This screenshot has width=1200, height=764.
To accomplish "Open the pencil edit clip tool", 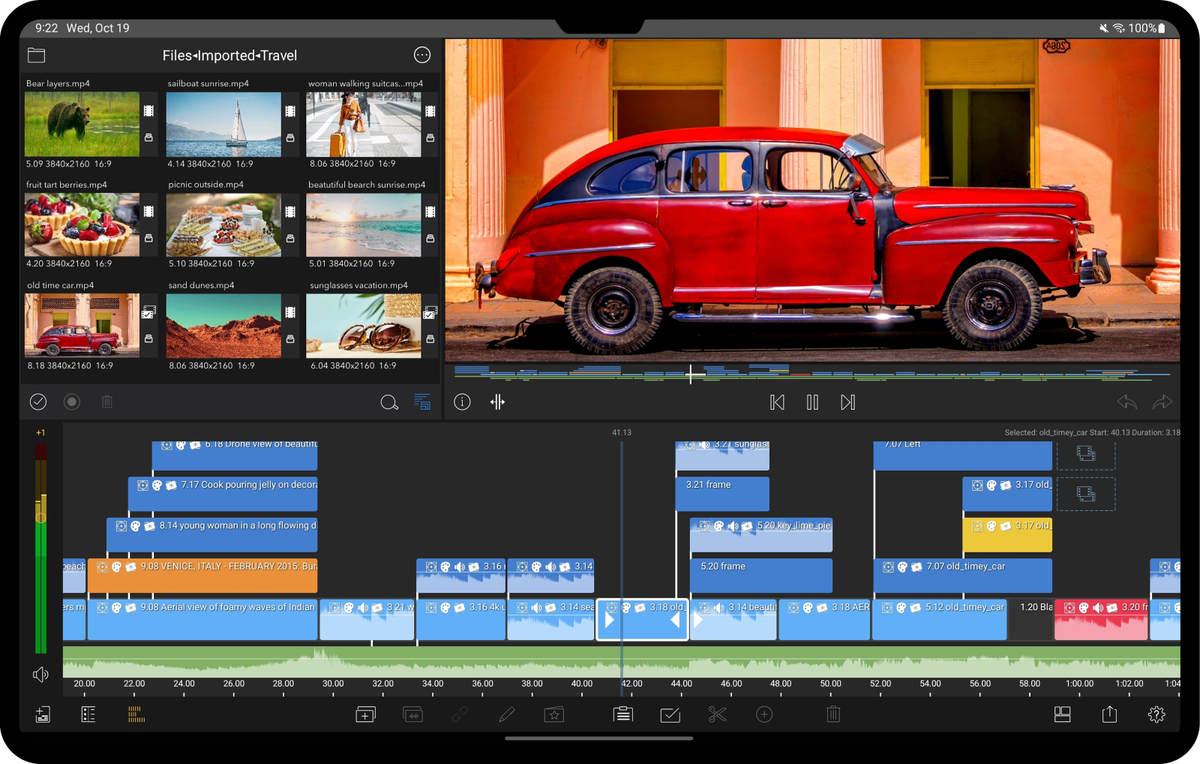I will click(507, 714).
